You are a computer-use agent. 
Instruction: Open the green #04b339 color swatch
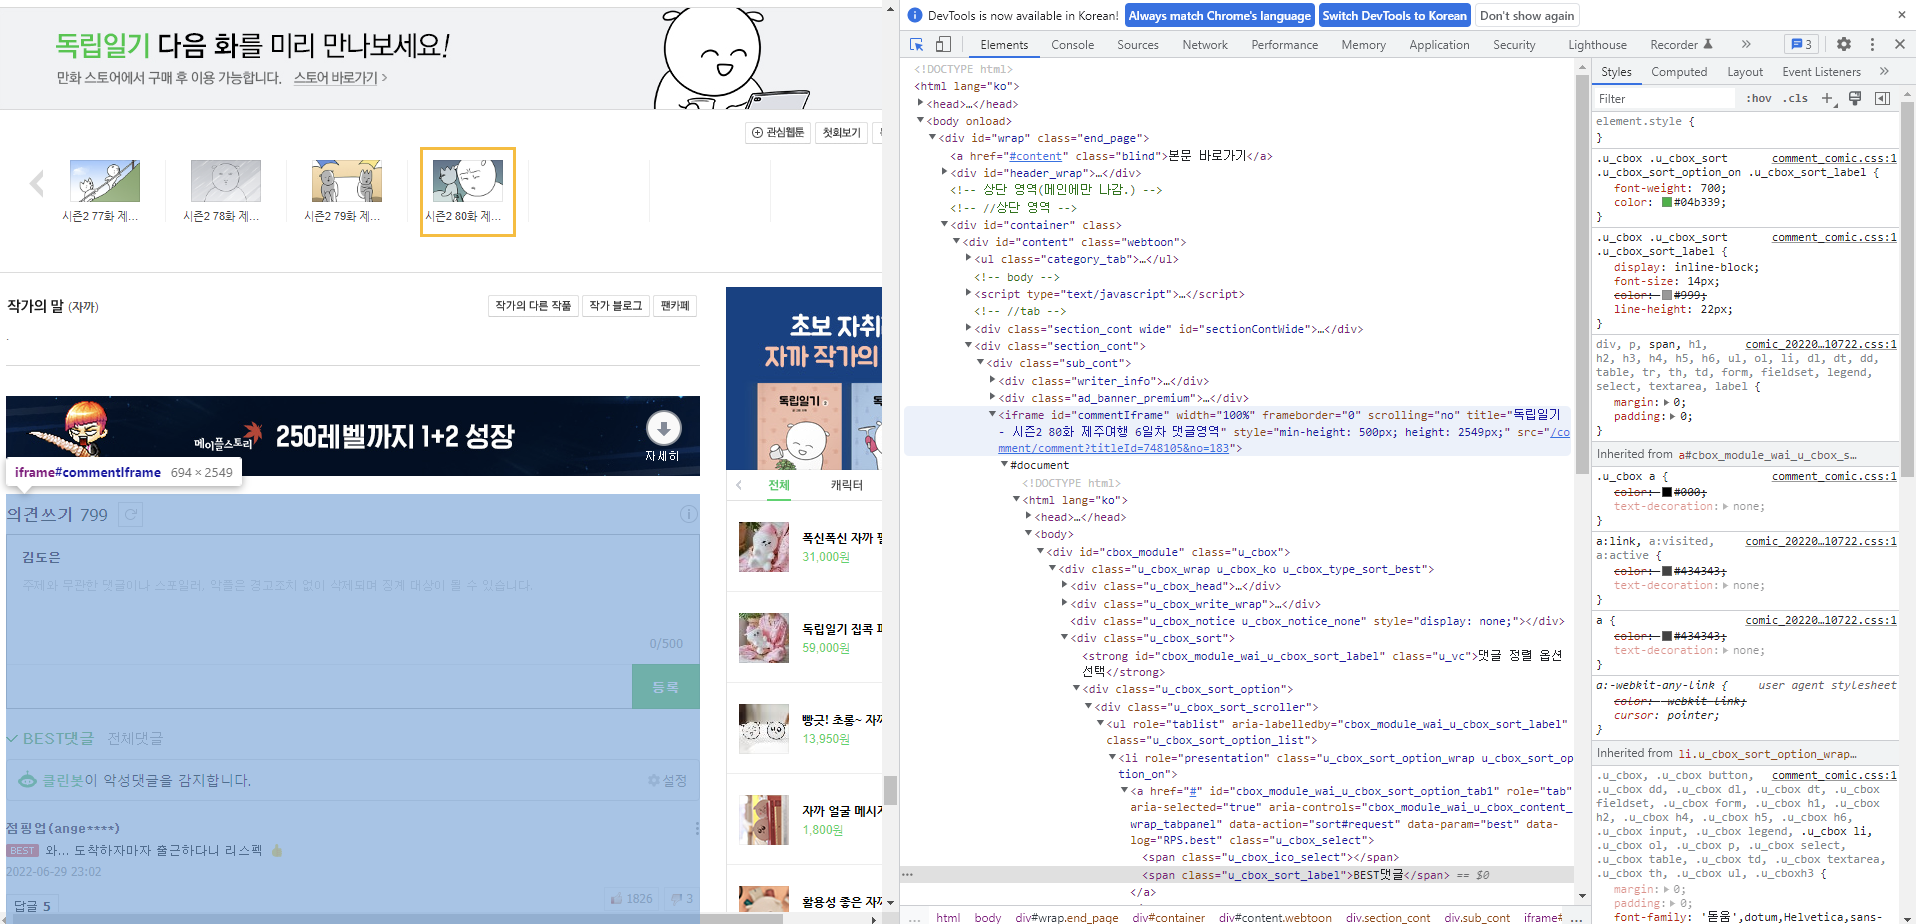pos(1667,202)
